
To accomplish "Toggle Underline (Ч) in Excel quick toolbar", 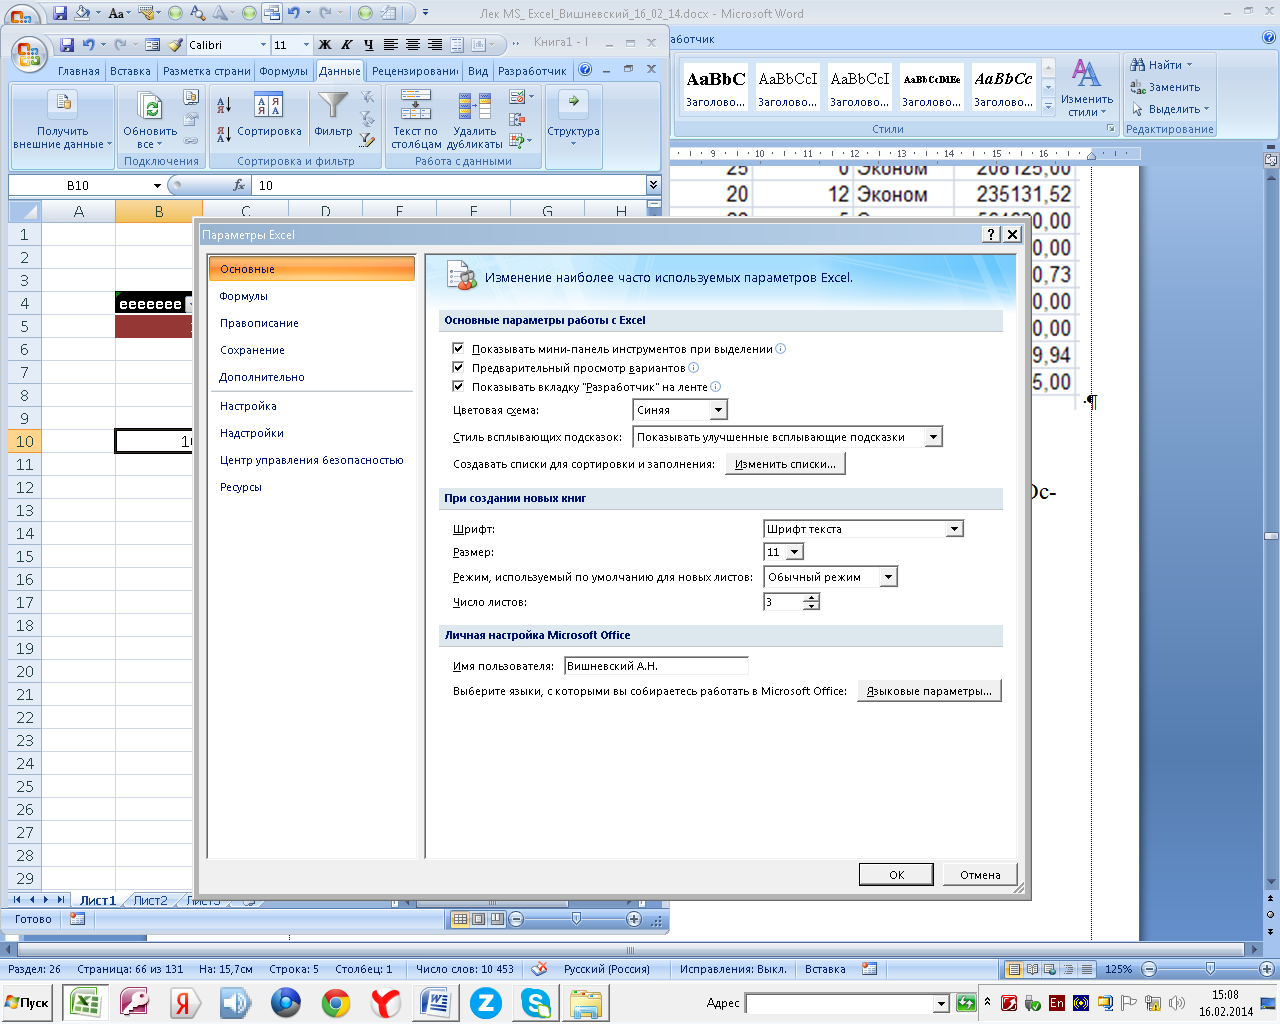I will (x=368, y=45).
